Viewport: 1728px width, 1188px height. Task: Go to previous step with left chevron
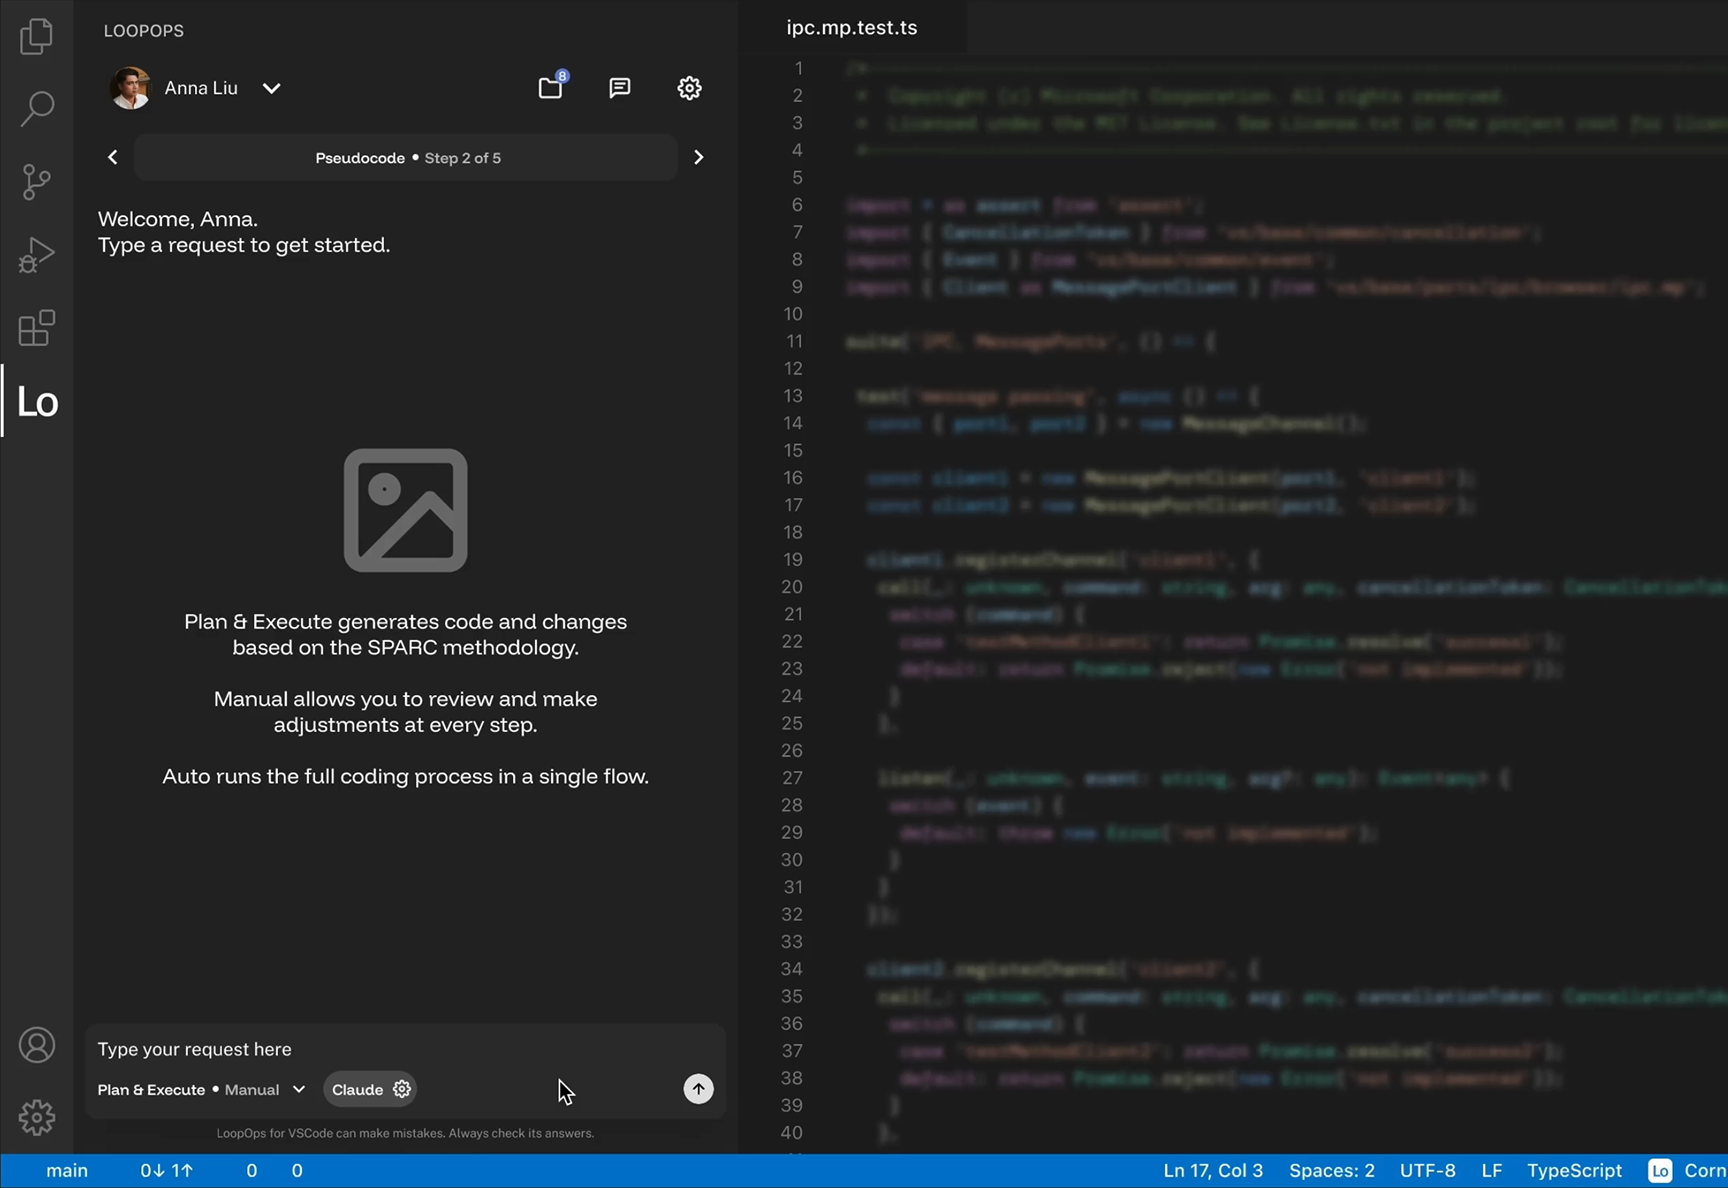tap(113, 157)
